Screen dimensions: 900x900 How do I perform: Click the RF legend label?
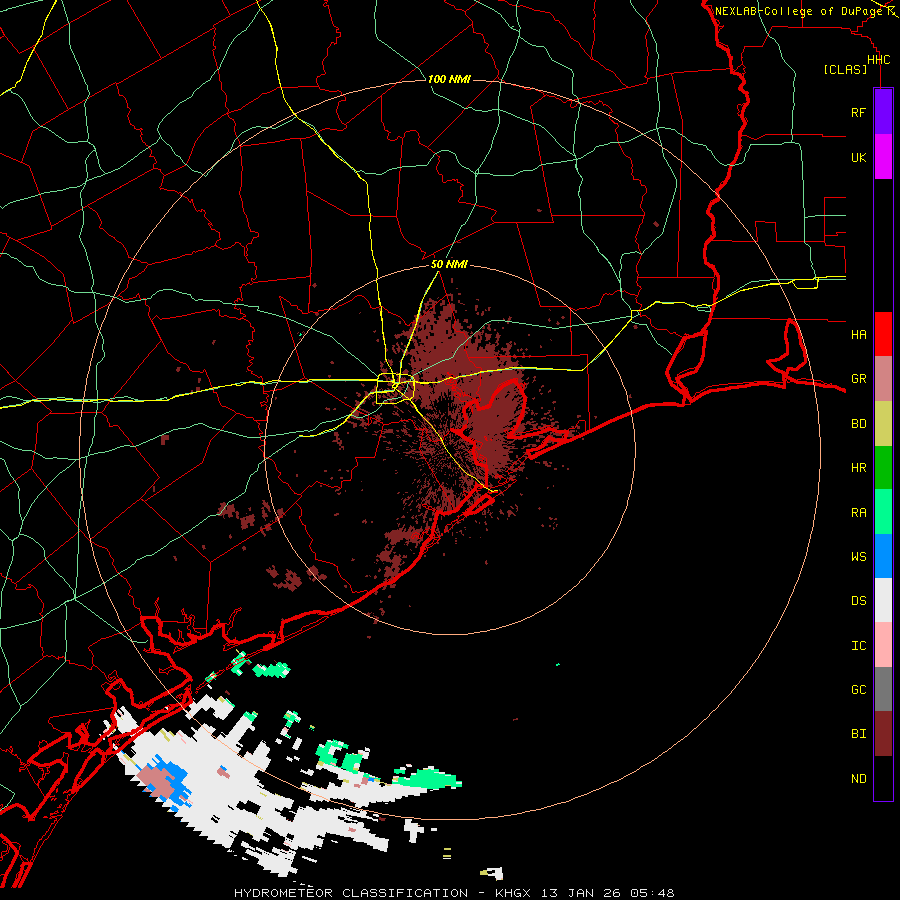tap(858, 112)
